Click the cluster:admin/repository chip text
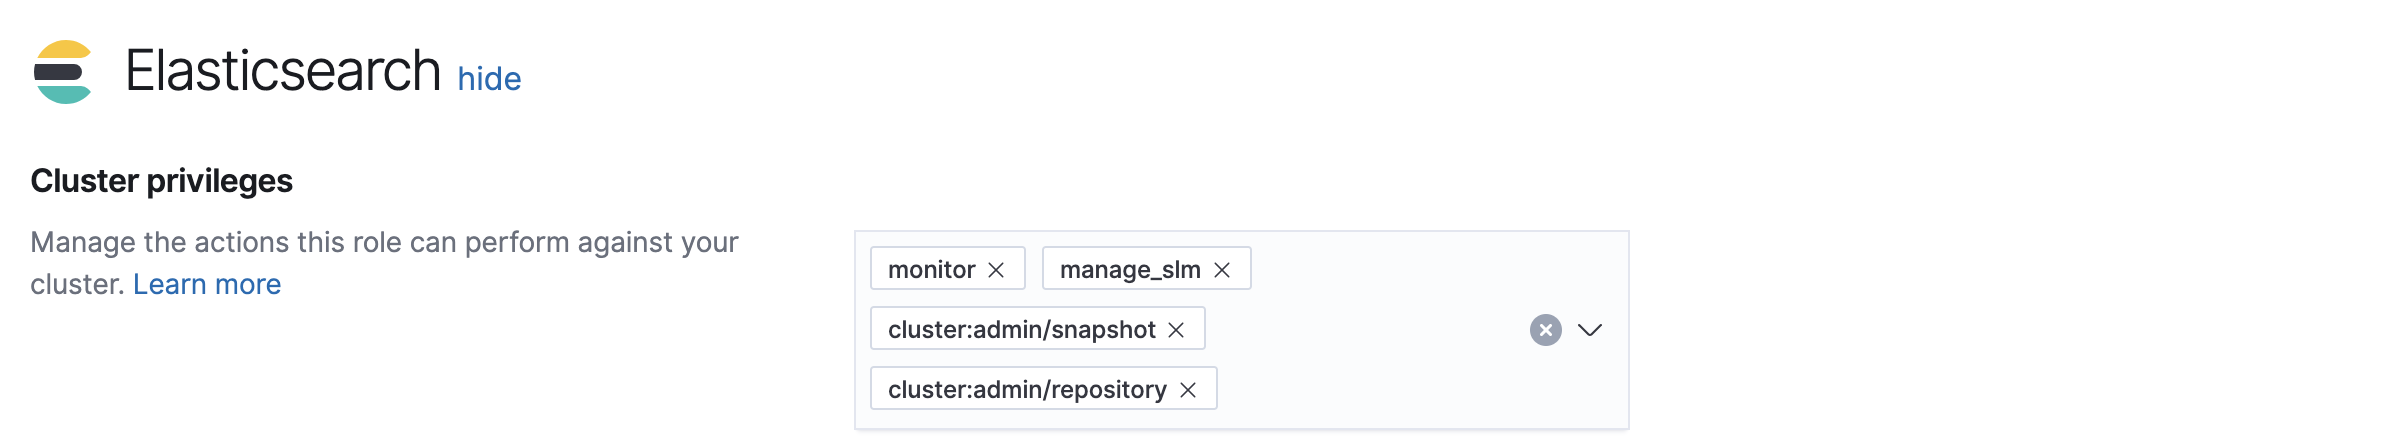 [x=1027, y=390]
